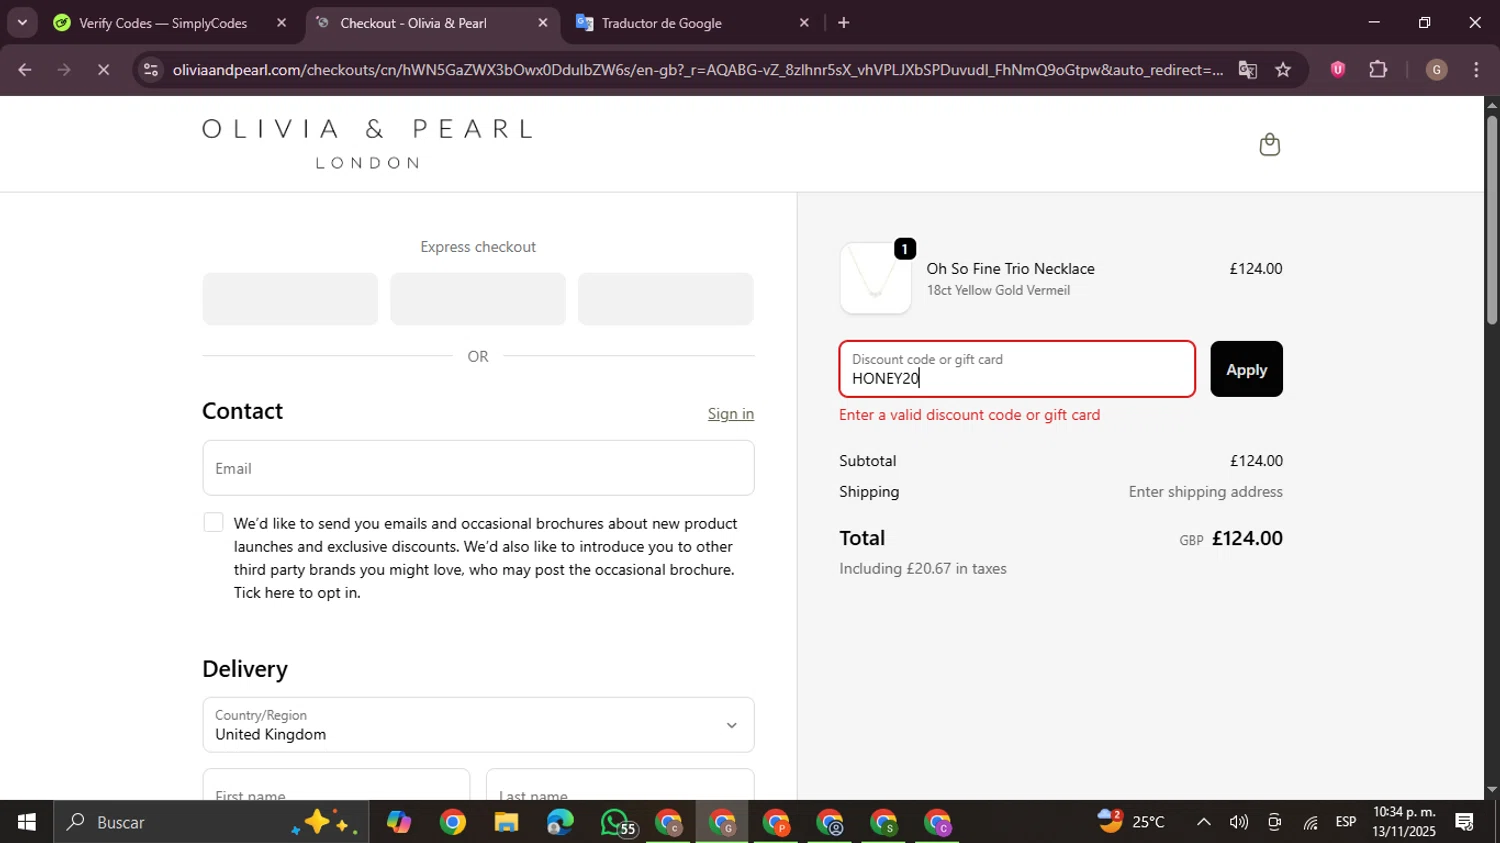1500x843 pixels.
Task: Open the browser extensions puzzle icon
Action: 1378,70
